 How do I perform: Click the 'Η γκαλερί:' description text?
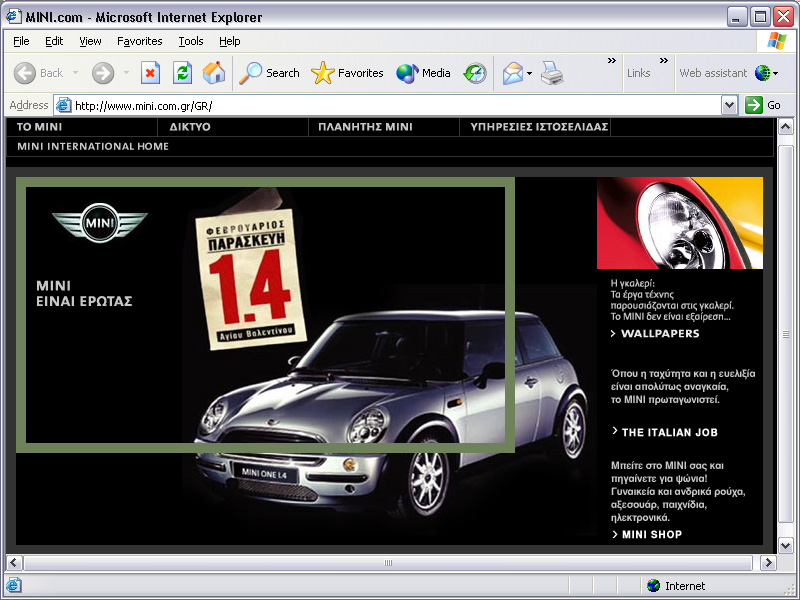pyautogui.click(x=671, y=300)
